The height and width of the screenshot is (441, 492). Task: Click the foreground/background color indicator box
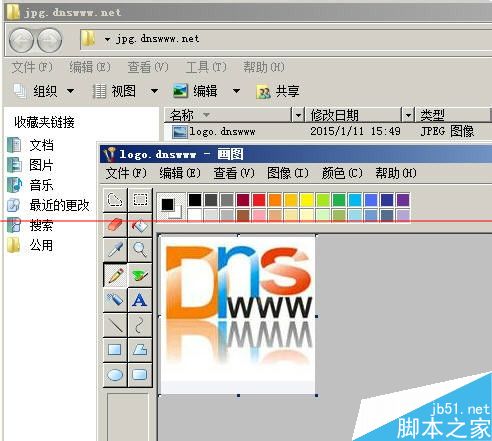(x=171, y=207)
